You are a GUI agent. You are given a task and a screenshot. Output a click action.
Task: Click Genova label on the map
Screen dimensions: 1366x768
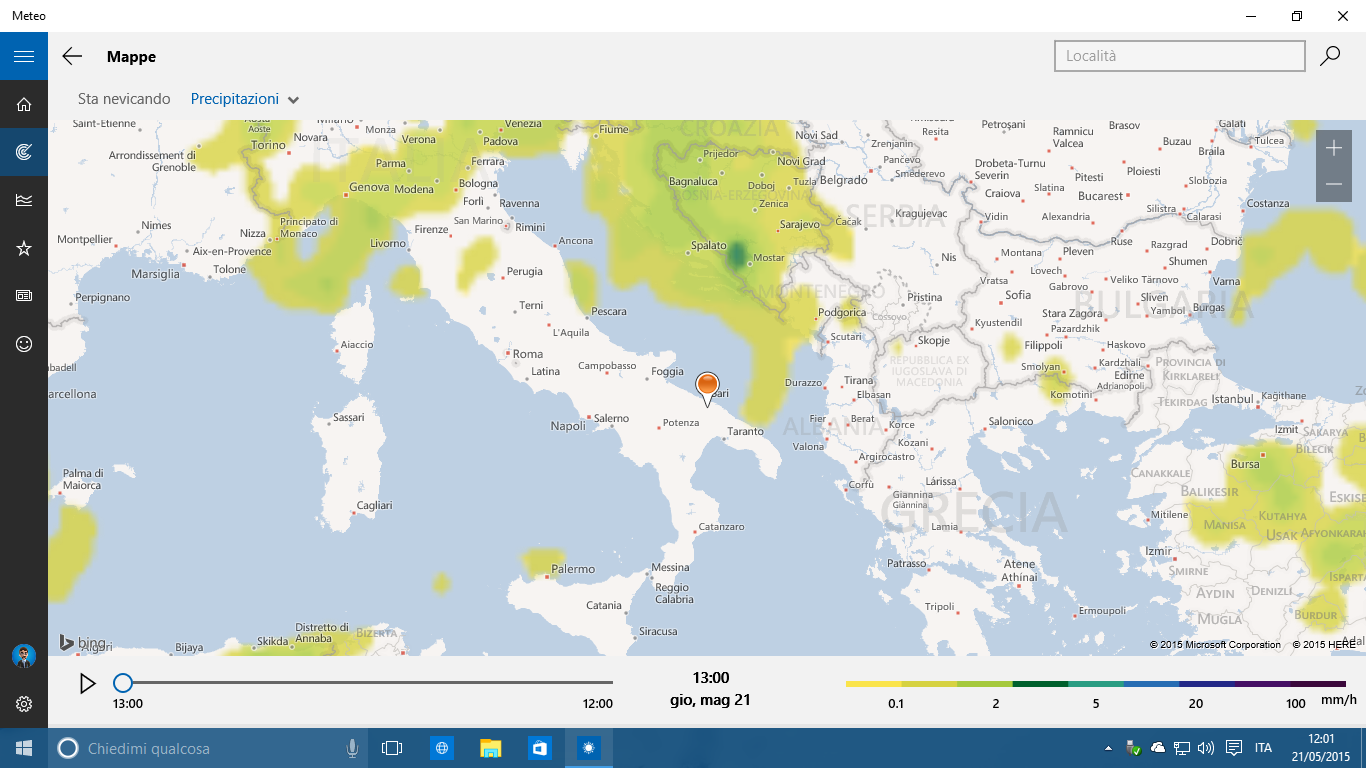coord(369,187)
